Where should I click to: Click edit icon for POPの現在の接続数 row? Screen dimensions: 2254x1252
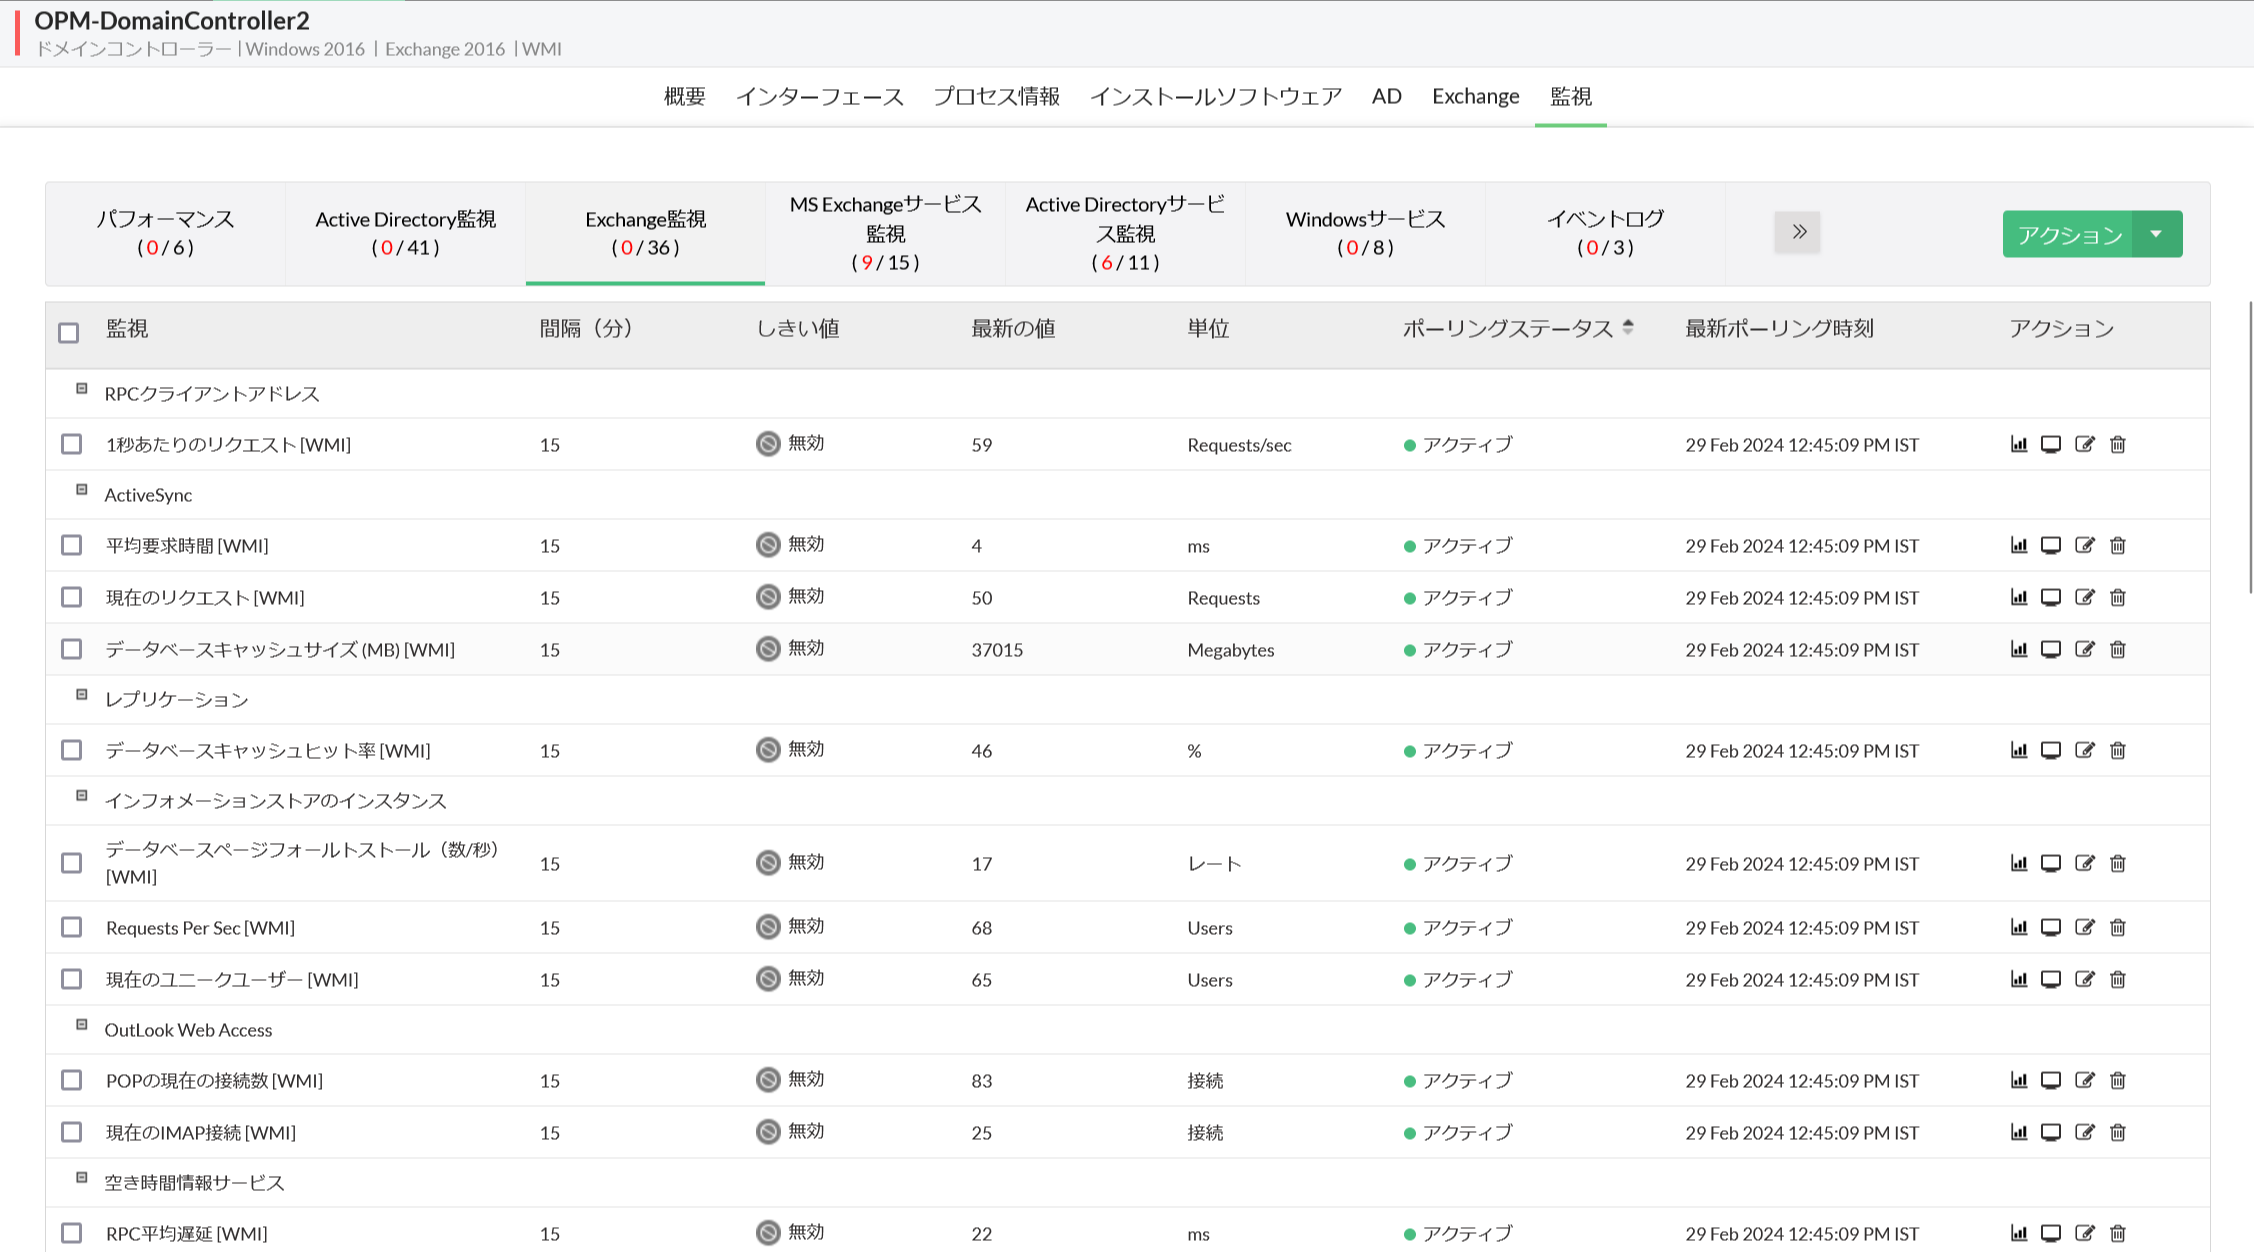tap(2085, 1080)
